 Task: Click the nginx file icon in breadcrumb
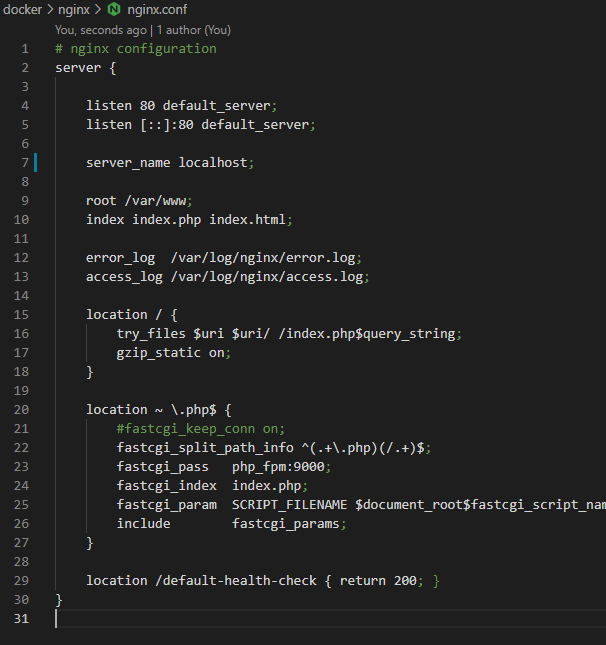tap(114, 9)
